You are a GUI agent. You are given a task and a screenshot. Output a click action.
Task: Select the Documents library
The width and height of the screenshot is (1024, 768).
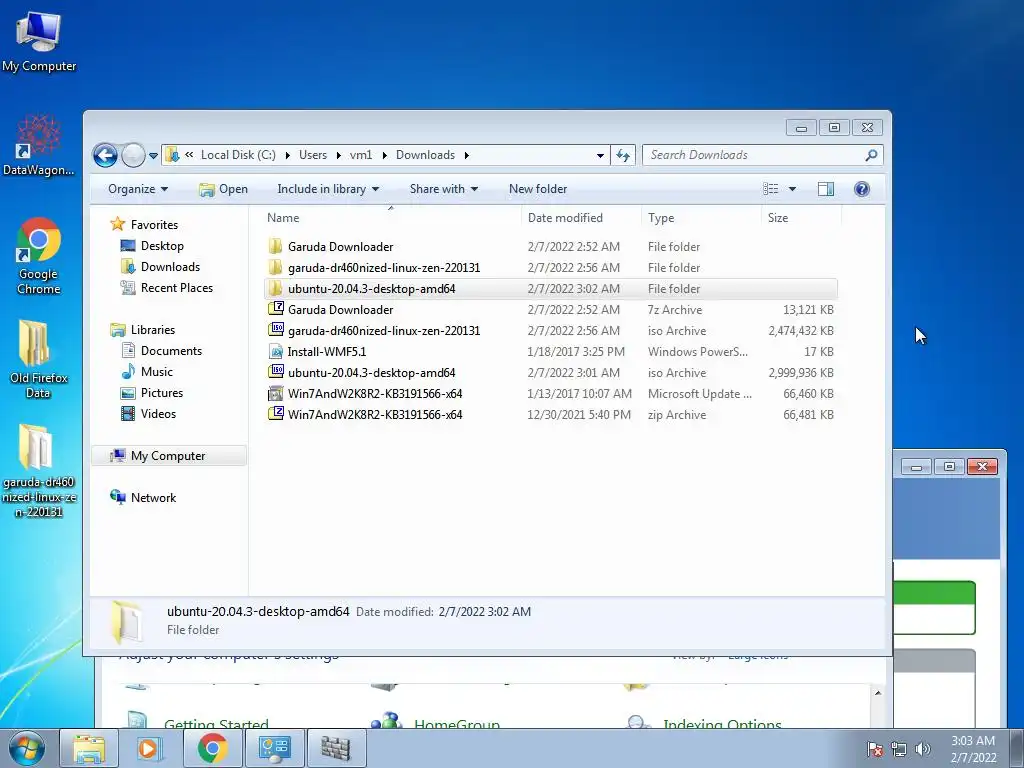161,351
